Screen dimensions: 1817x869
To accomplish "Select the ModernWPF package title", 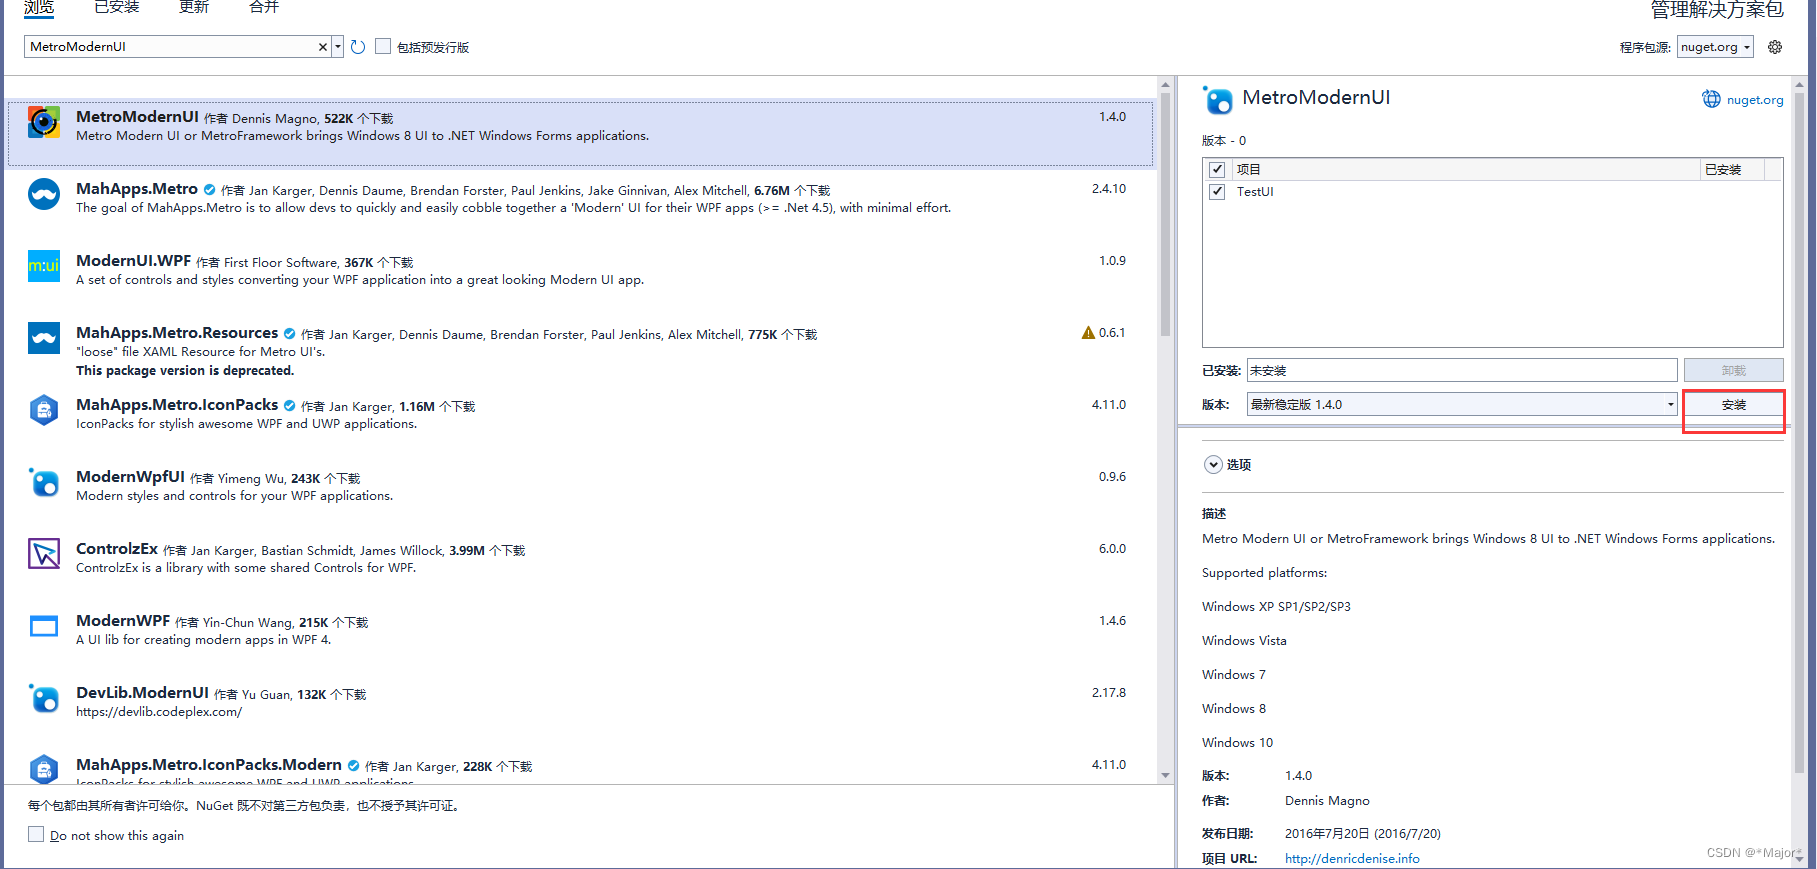I will click(x=123, y=621).
